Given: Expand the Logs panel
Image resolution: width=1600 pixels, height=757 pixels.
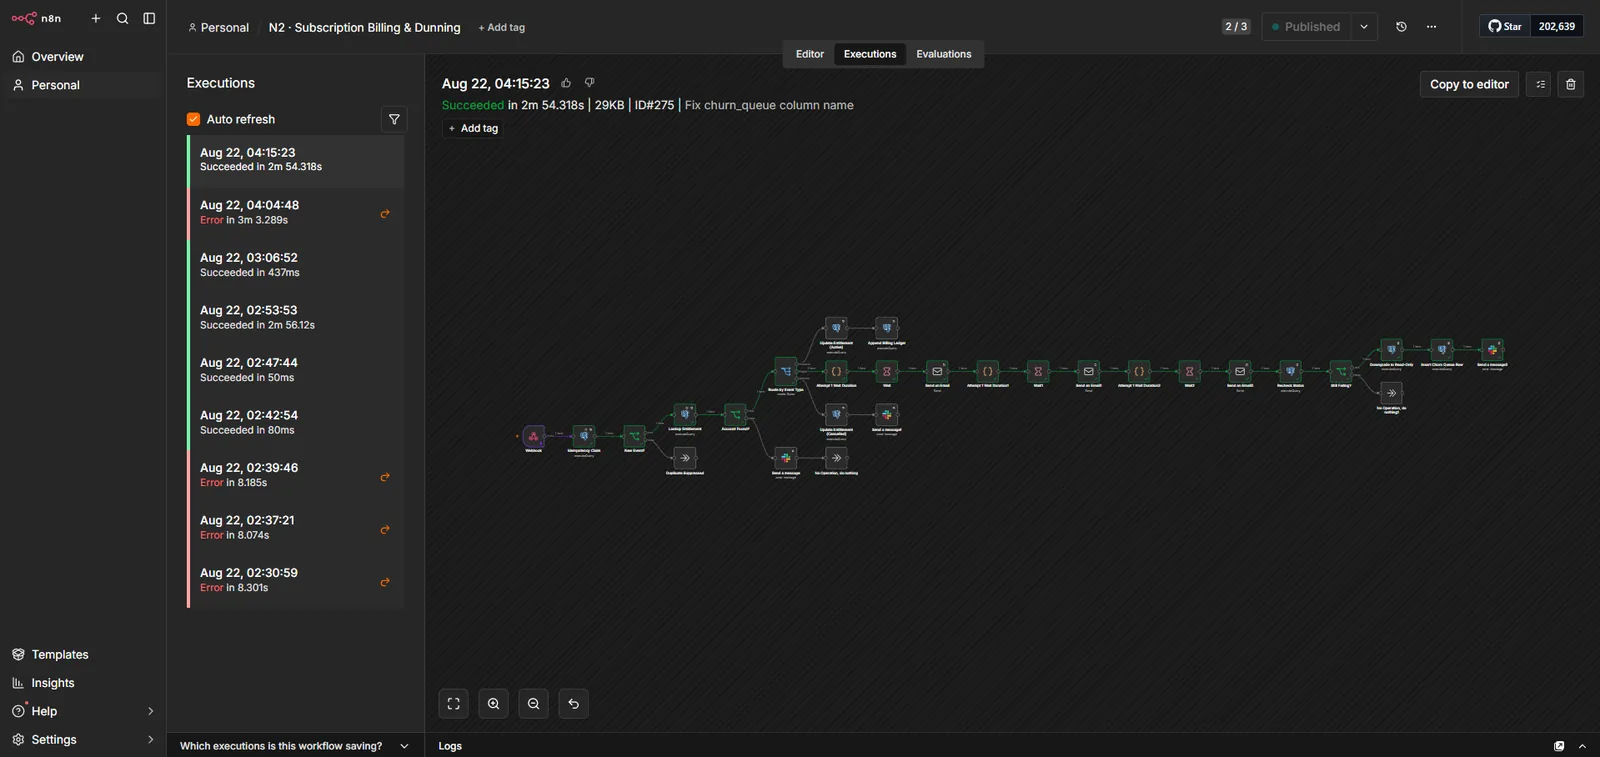Looking at the screenshot, I should pyautogui.click(x=1582, y=746).
